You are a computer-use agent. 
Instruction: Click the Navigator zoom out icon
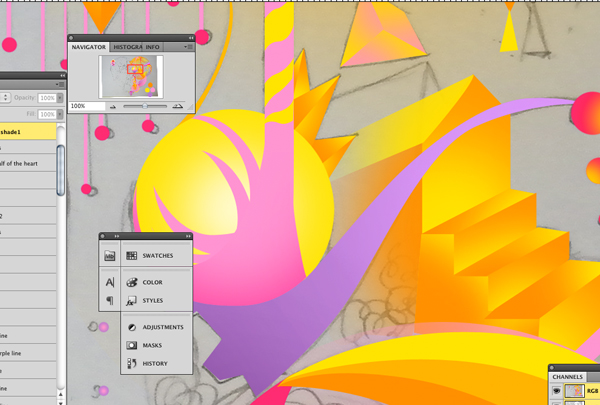coord(112,107)
